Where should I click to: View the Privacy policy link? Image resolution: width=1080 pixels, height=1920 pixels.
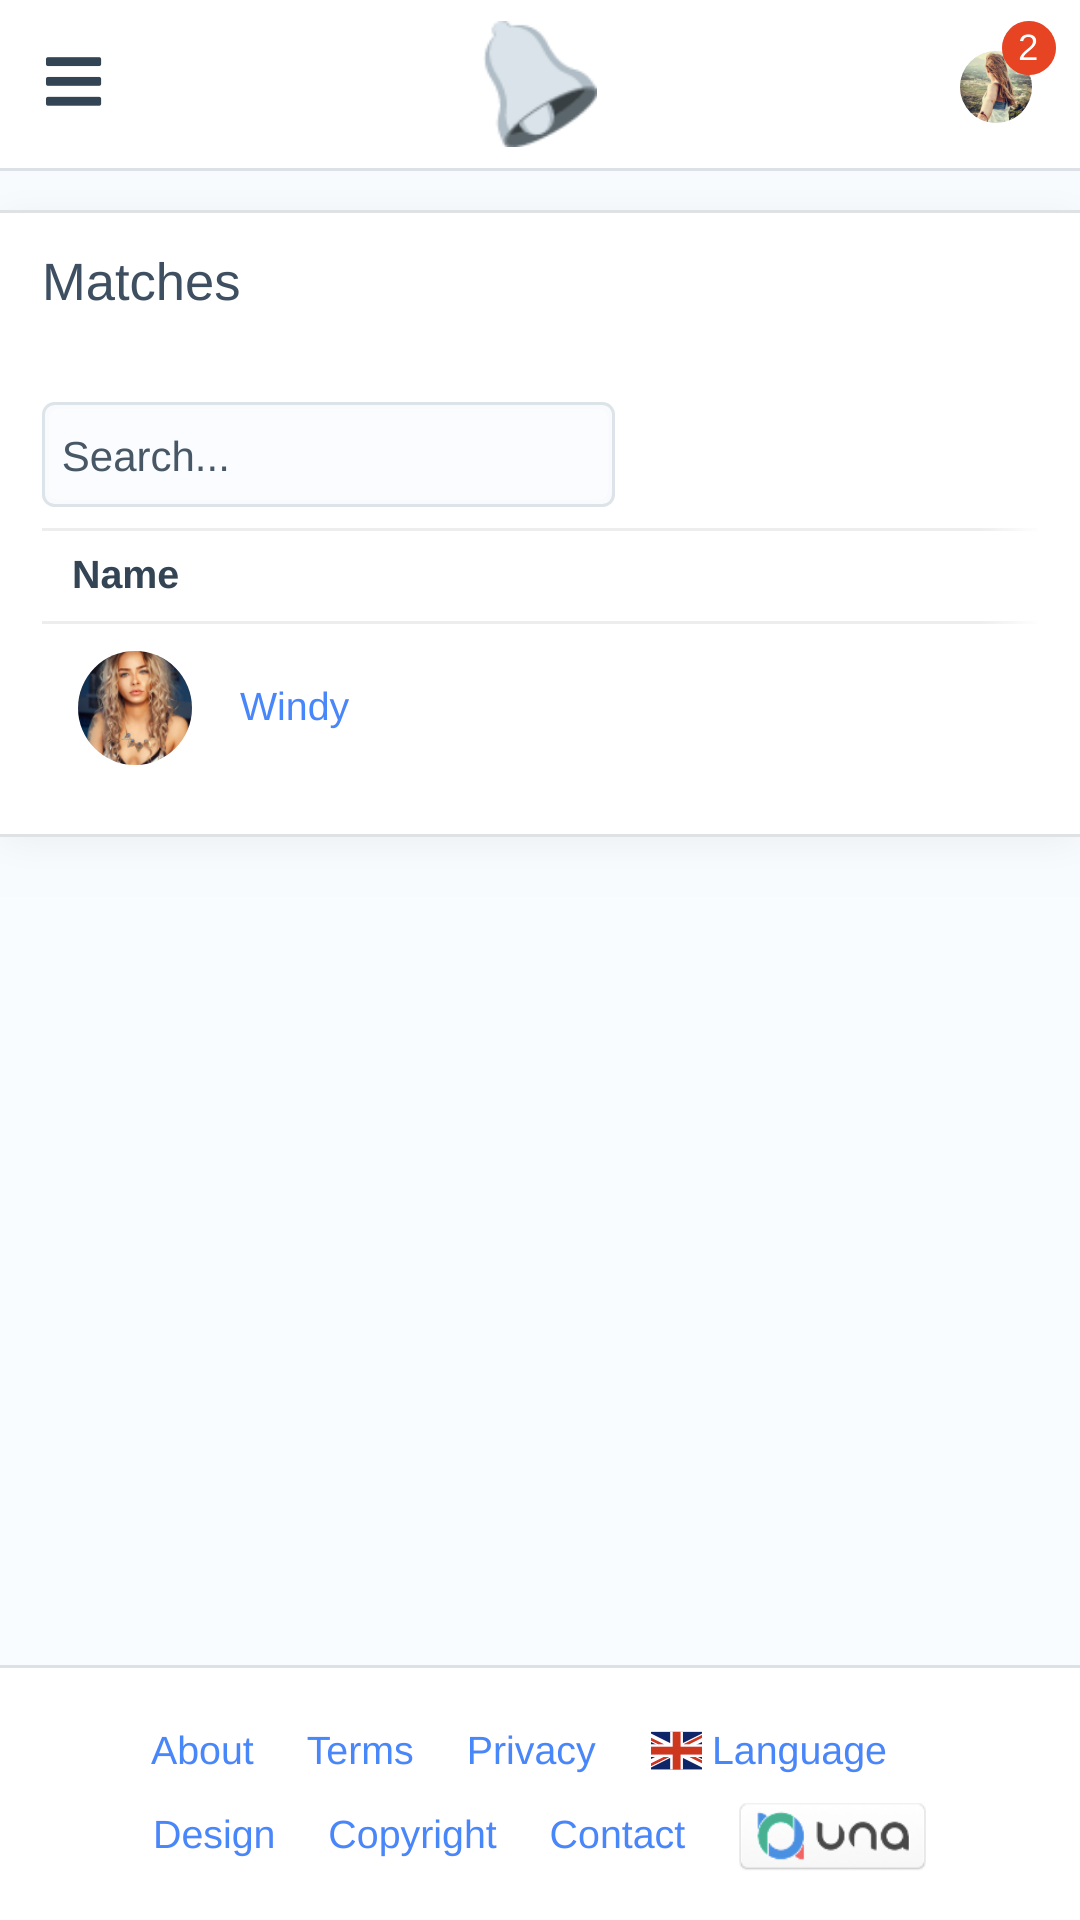point(531,1751)
